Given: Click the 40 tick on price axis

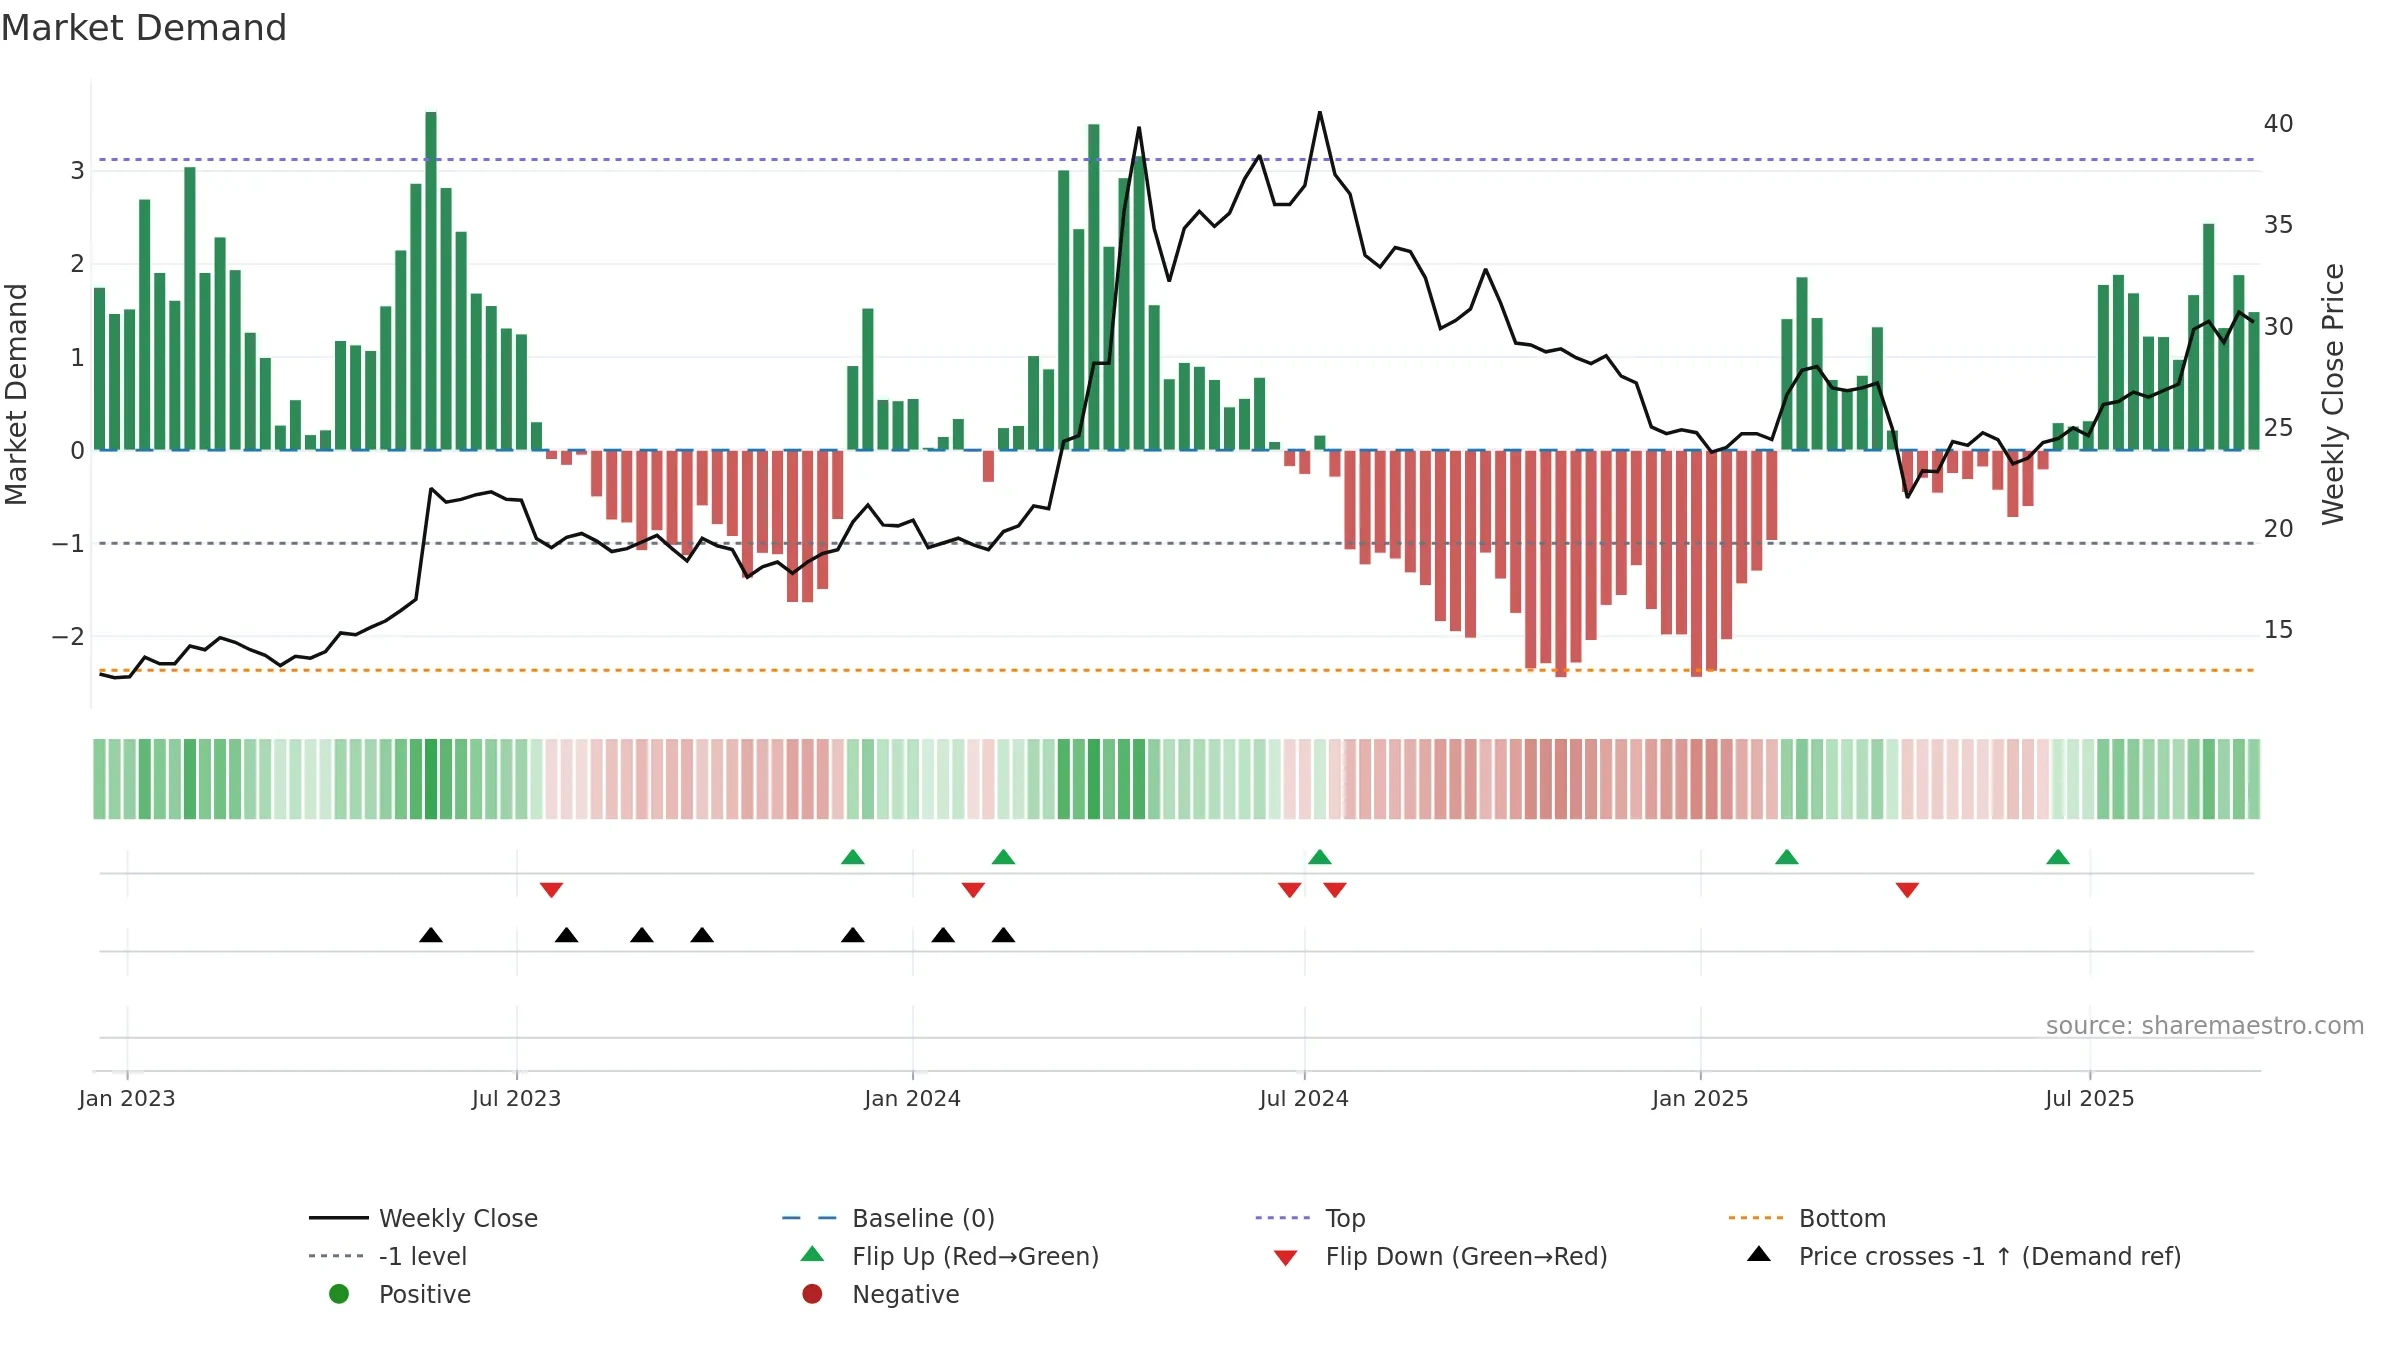Looking at the screenshot, I should tap(2278, 124).
